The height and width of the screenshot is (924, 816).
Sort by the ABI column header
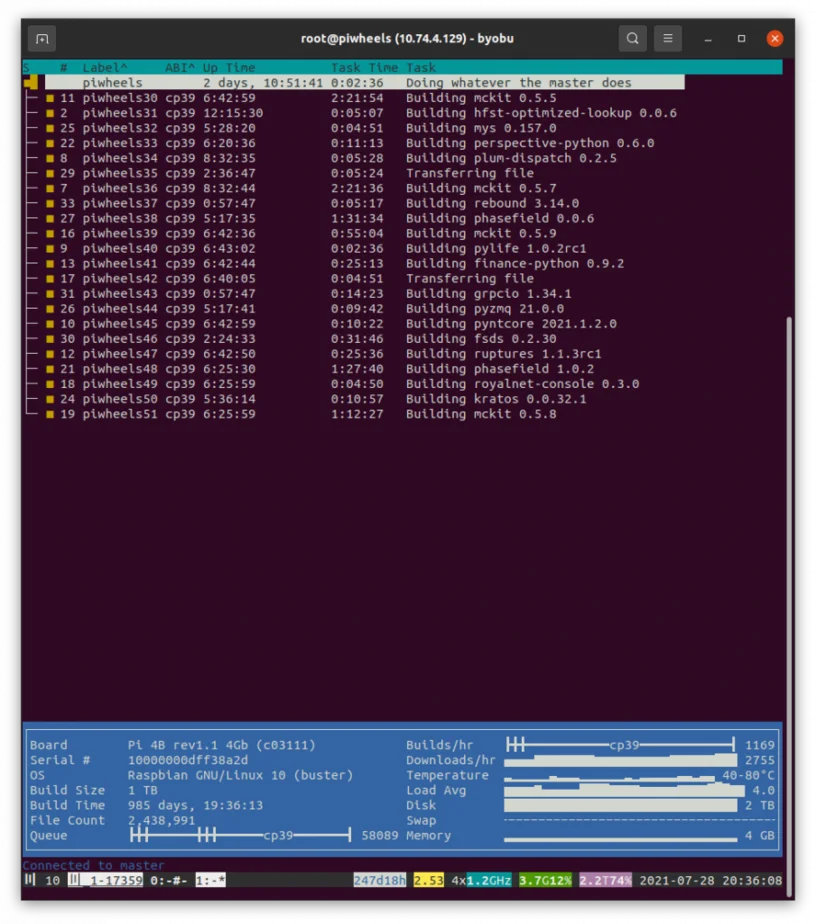coord(180,68)
